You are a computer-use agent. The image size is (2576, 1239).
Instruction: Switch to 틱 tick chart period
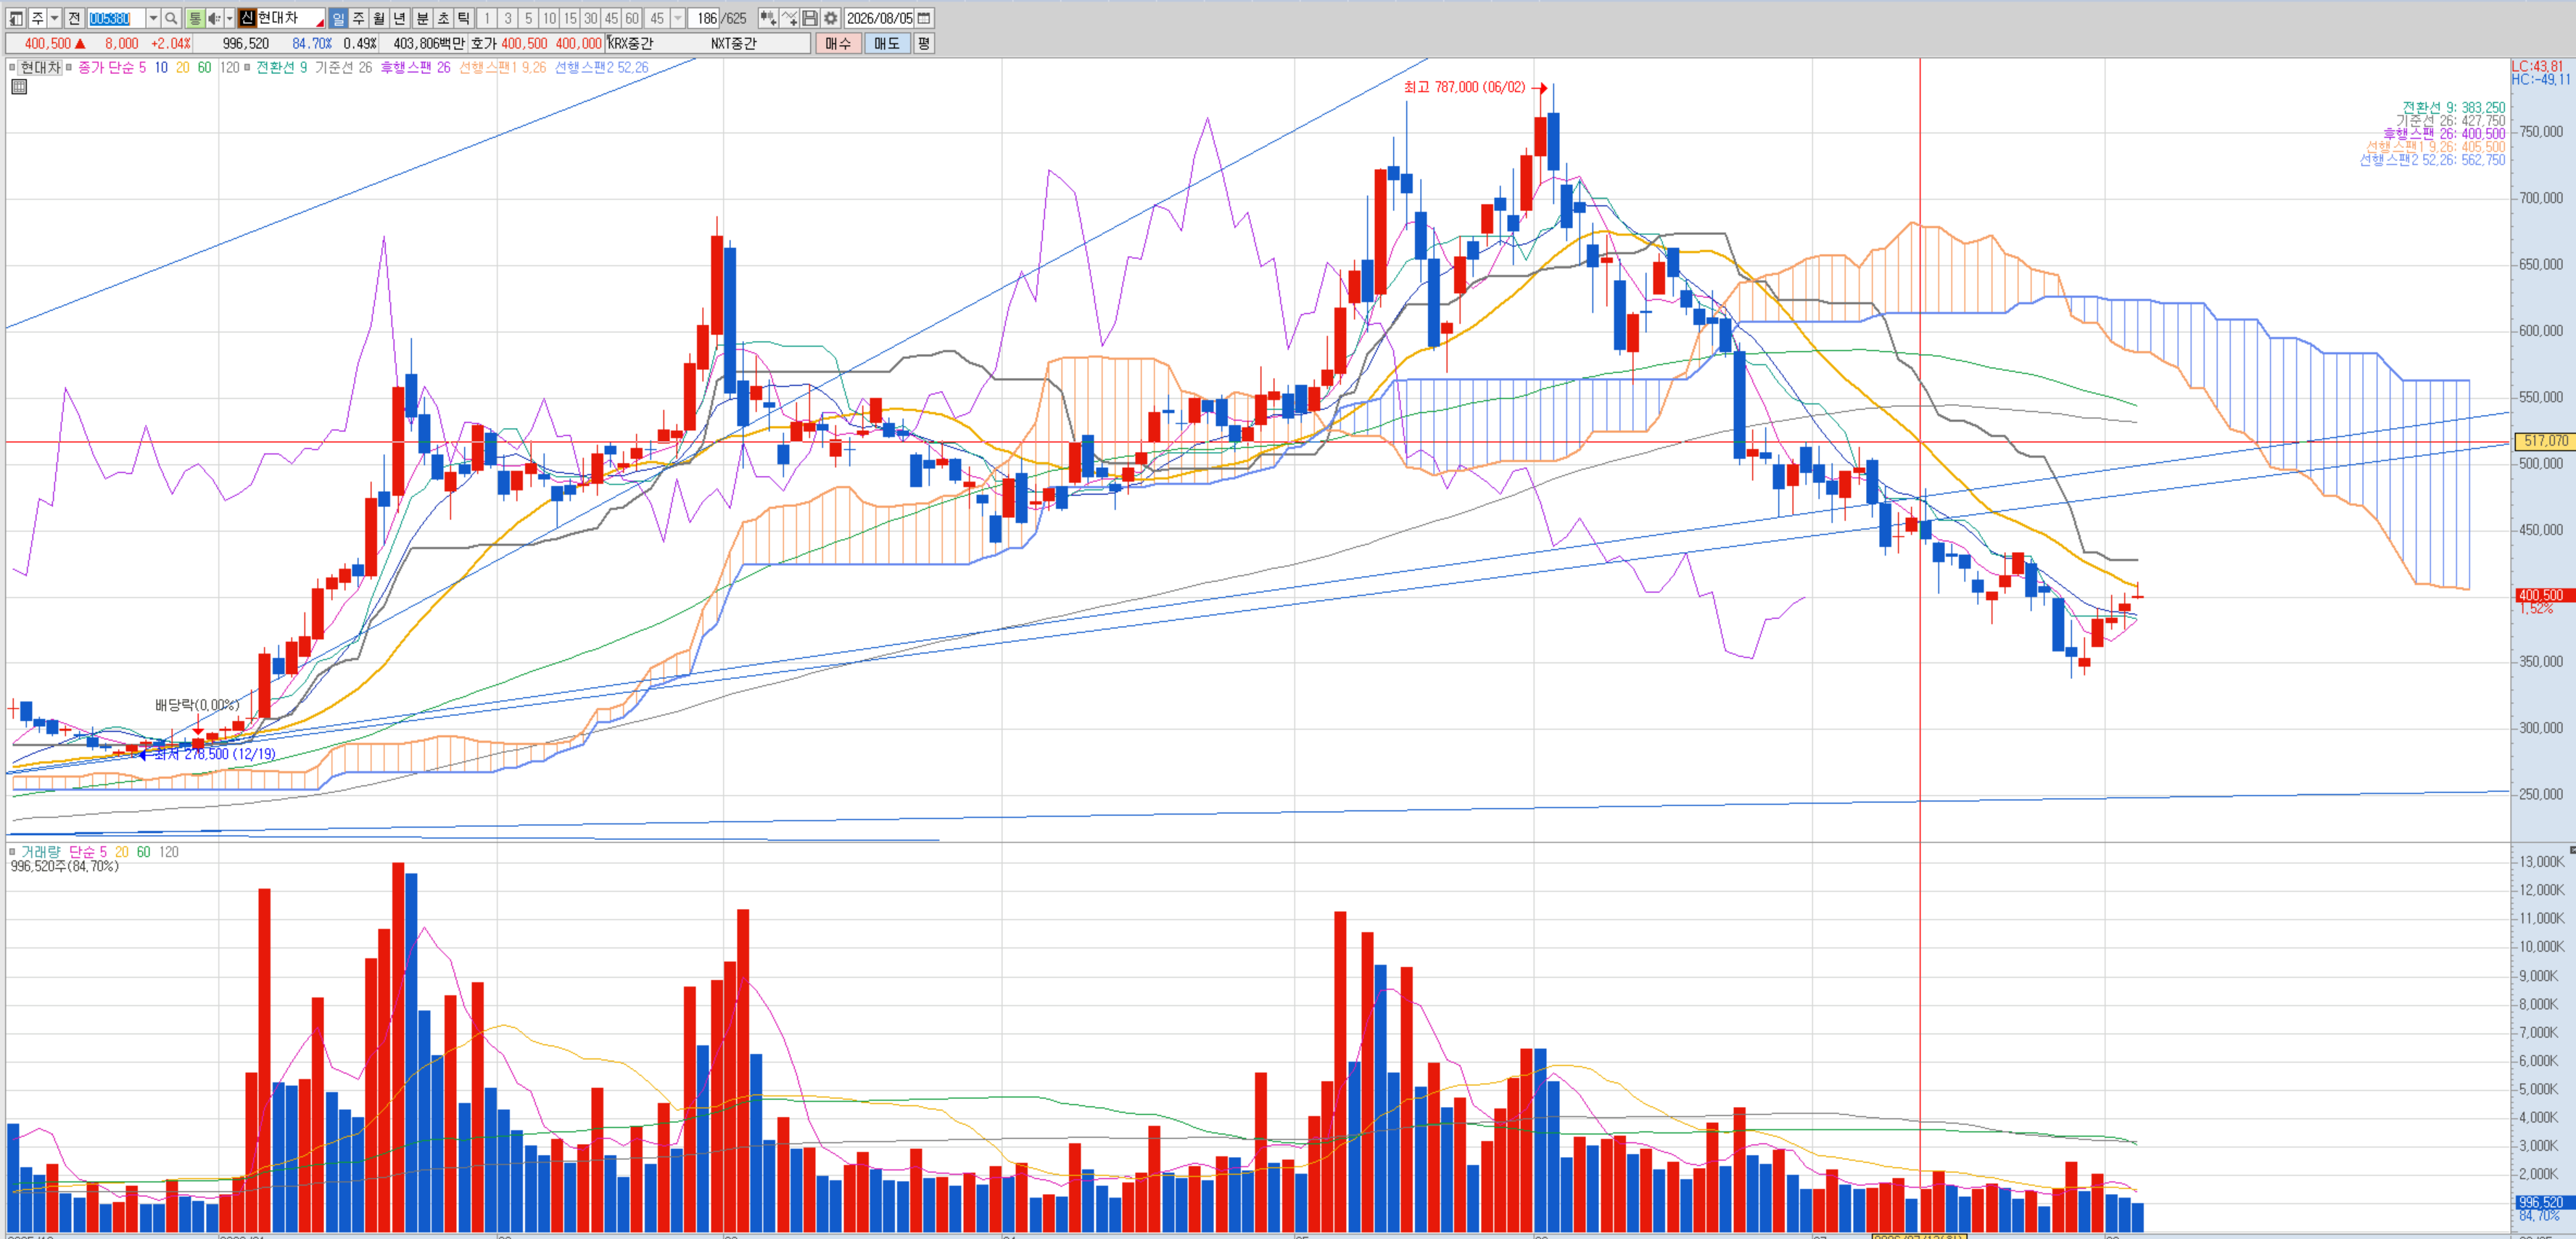point(464,18)
